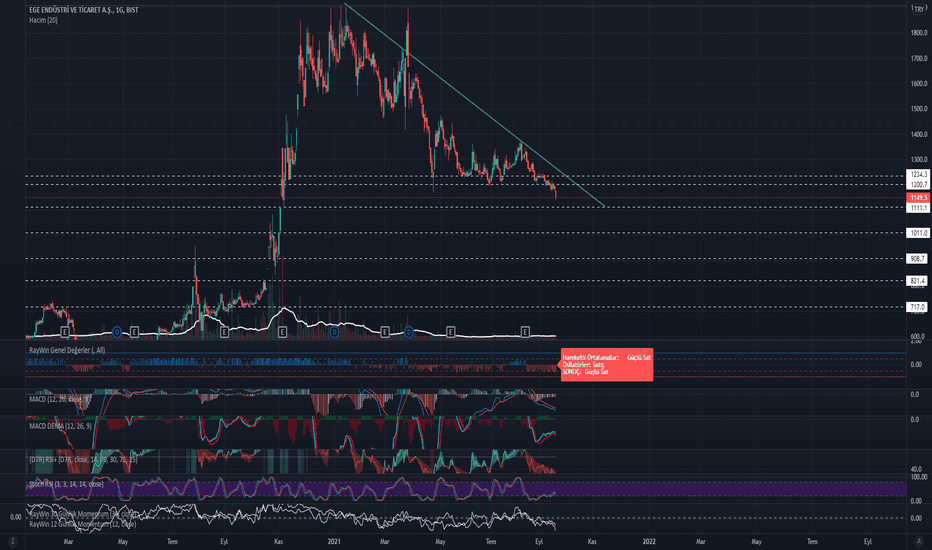Viewport: 932px width, 550px height.
Task: Click the 1234.3 horizontal line price label
Action: (x=918, y=175)
